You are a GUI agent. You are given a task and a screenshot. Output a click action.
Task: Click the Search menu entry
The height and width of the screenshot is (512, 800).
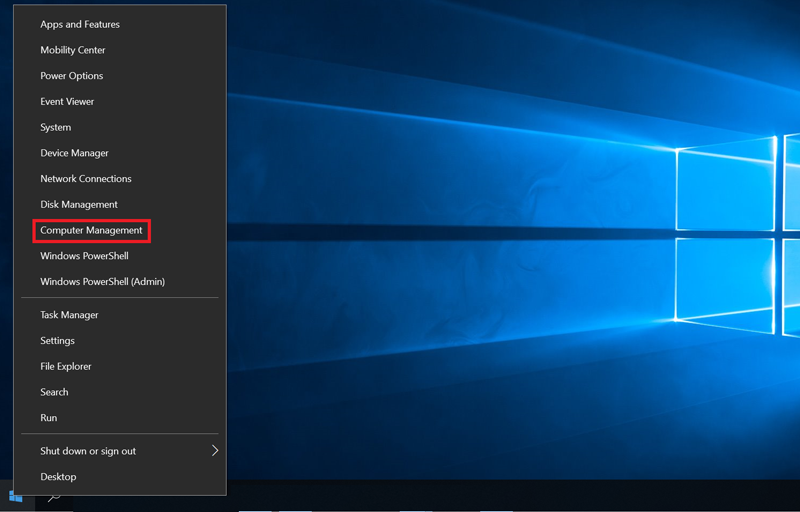[x=120, y=392]
